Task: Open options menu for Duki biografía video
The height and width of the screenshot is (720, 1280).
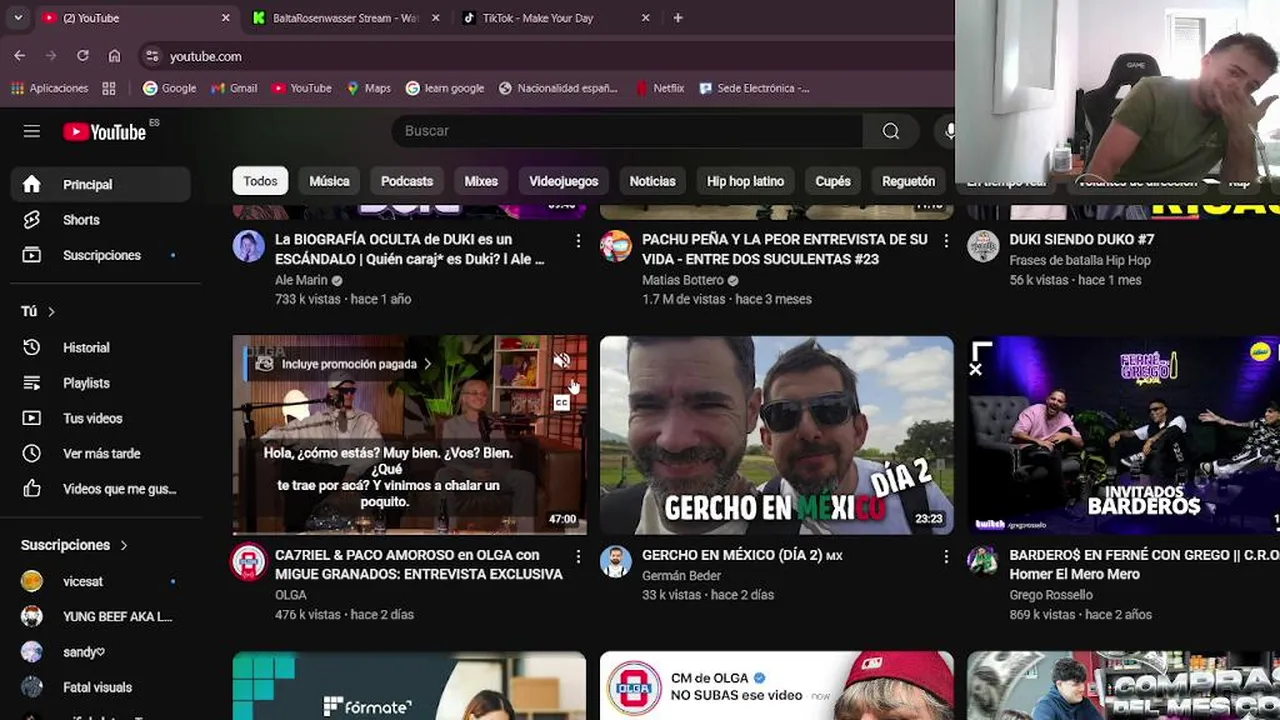Action: (578, 241)
